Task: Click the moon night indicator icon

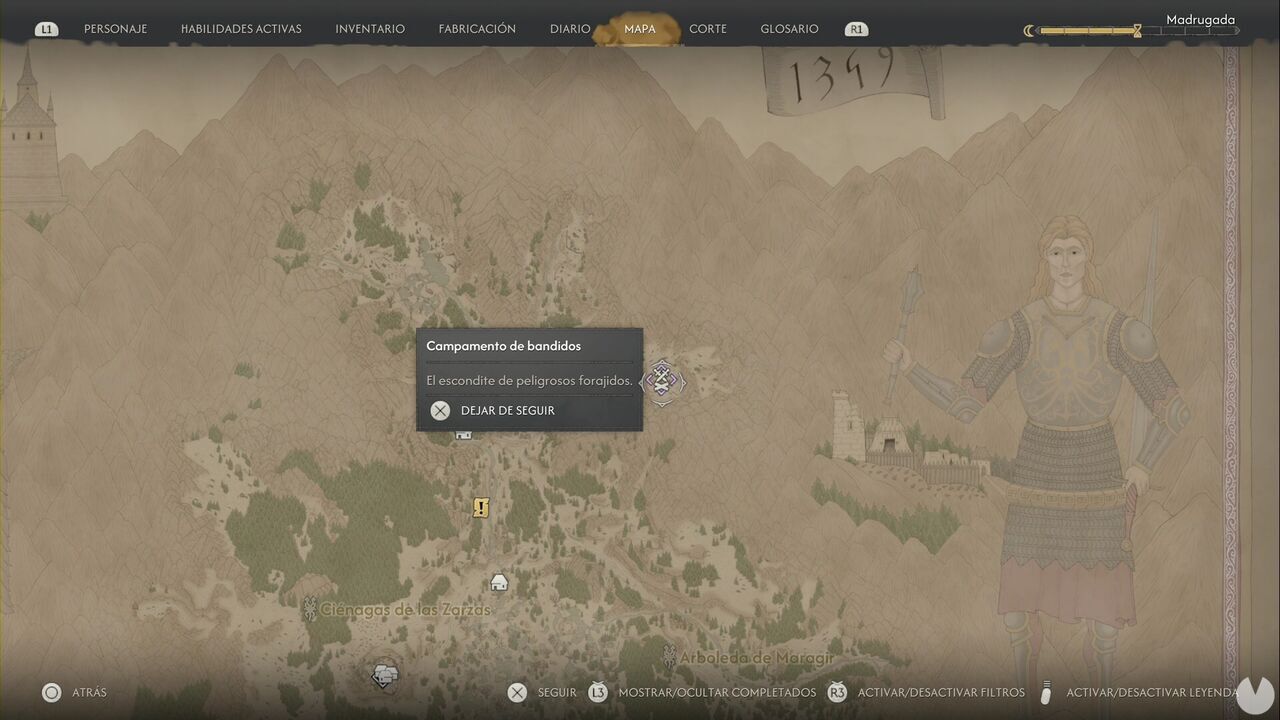Action: pyautogui.click(x=1029, y=31)
